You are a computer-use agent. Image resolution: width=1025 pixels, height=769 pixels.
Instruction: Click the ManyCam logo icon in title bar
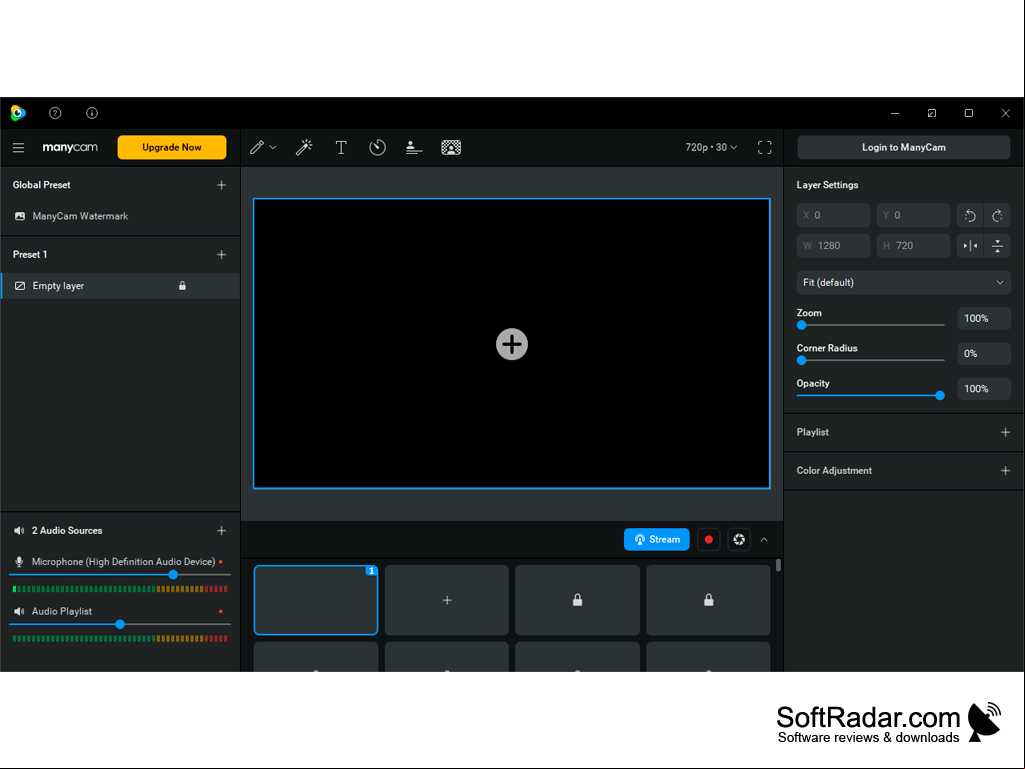[18, 113]
